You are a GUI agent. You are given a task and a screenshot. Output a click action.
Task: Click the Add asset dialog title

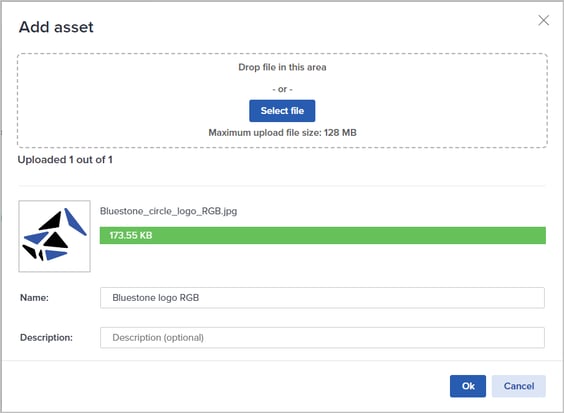coord(56,27)
